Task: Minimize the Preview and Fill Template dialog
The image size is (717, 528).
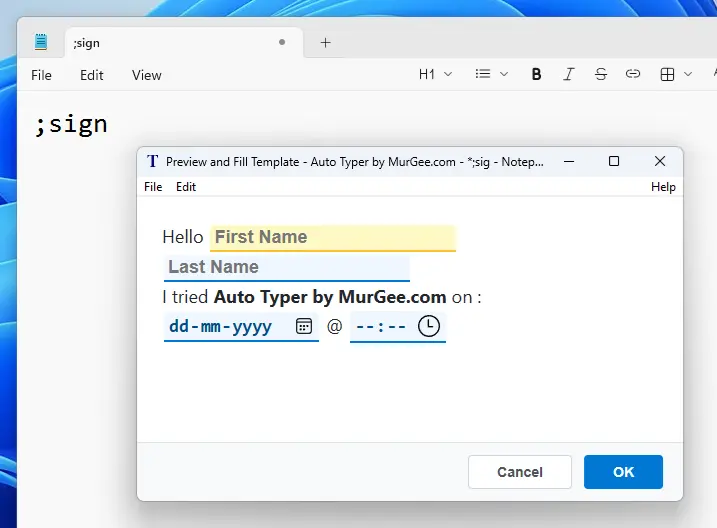Action: pyautogui.click(x=569, y=161)
